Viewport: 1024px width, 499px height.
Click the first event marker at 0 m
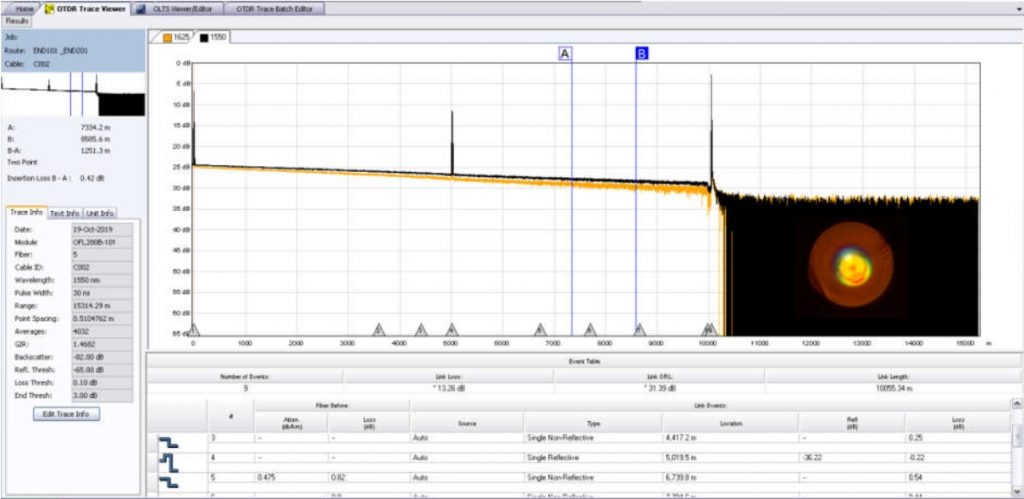point(194,329)
